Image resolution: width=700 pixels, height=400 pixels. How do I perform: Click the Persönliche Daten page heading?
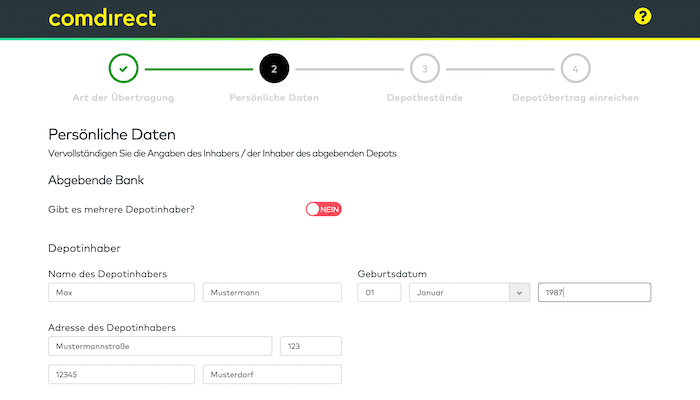tap(112, 134)
